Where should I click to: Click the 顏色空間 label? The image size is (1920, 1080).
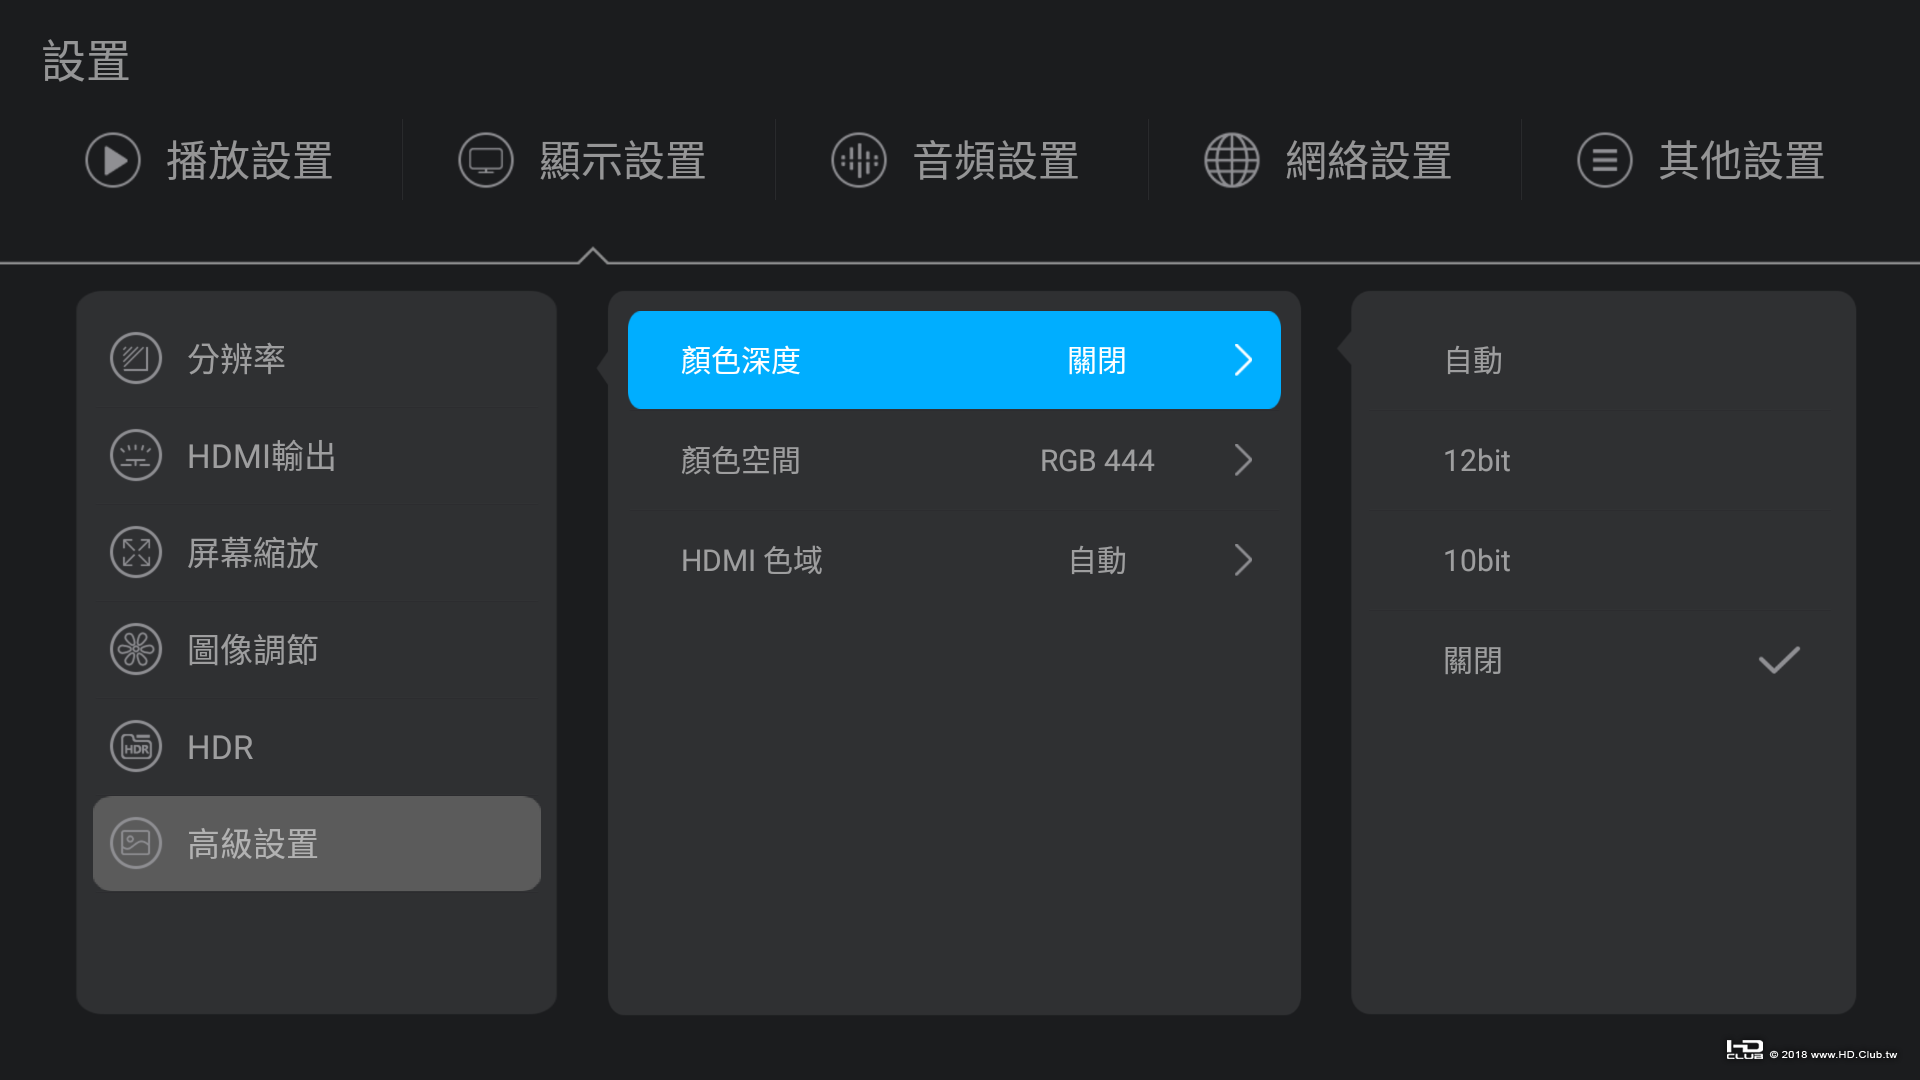coord(740,460)
